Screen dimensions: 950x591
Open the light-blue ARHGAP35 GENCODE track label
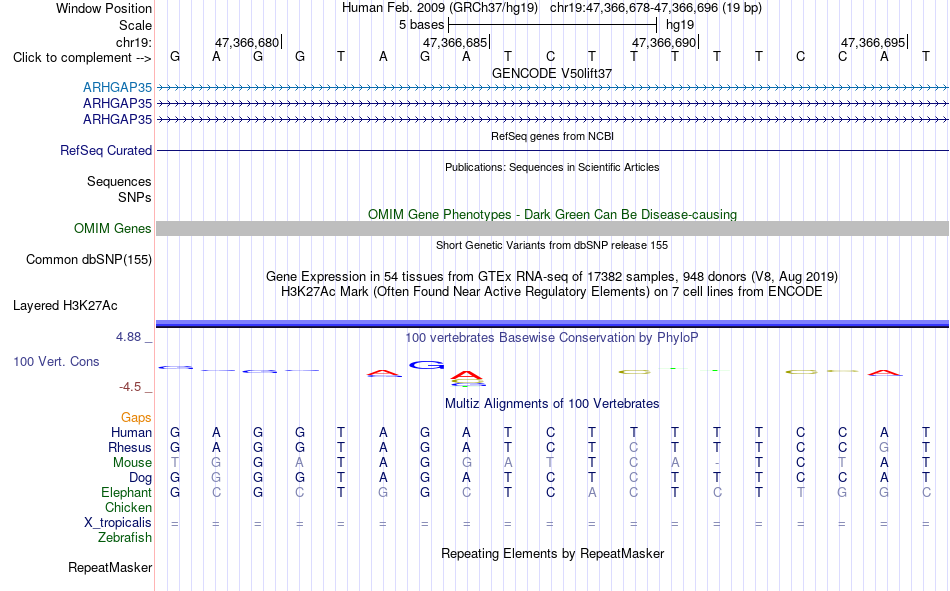(x=118, y=87)
